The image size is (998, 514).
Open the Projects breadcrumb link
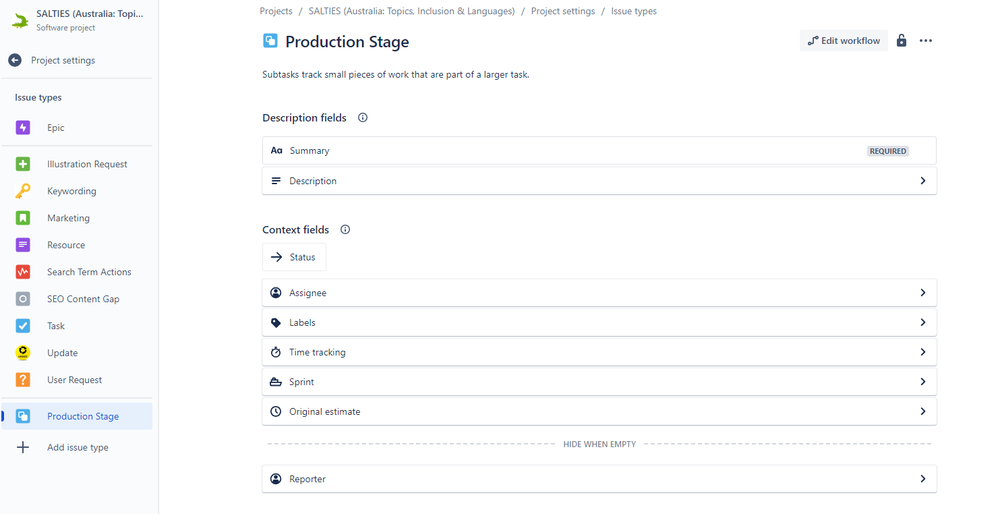click(276, 11)
